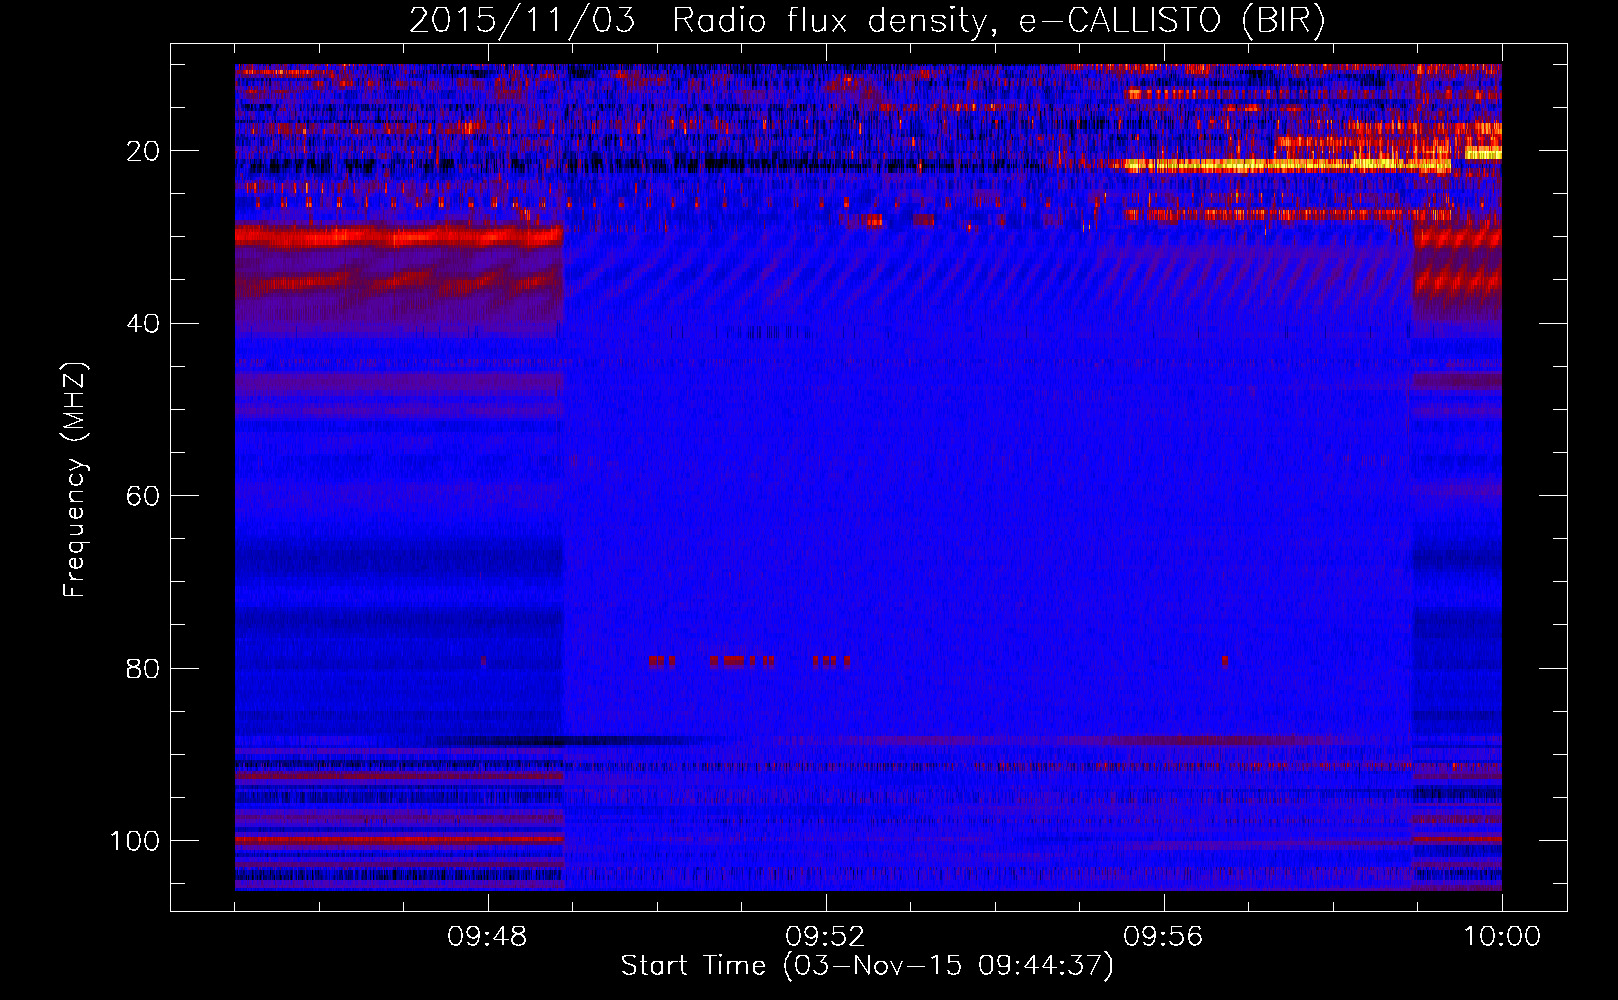Click the 09:52 time tick label
Viewport: 1618px width, 1000px height.
[x=826, y=937]
